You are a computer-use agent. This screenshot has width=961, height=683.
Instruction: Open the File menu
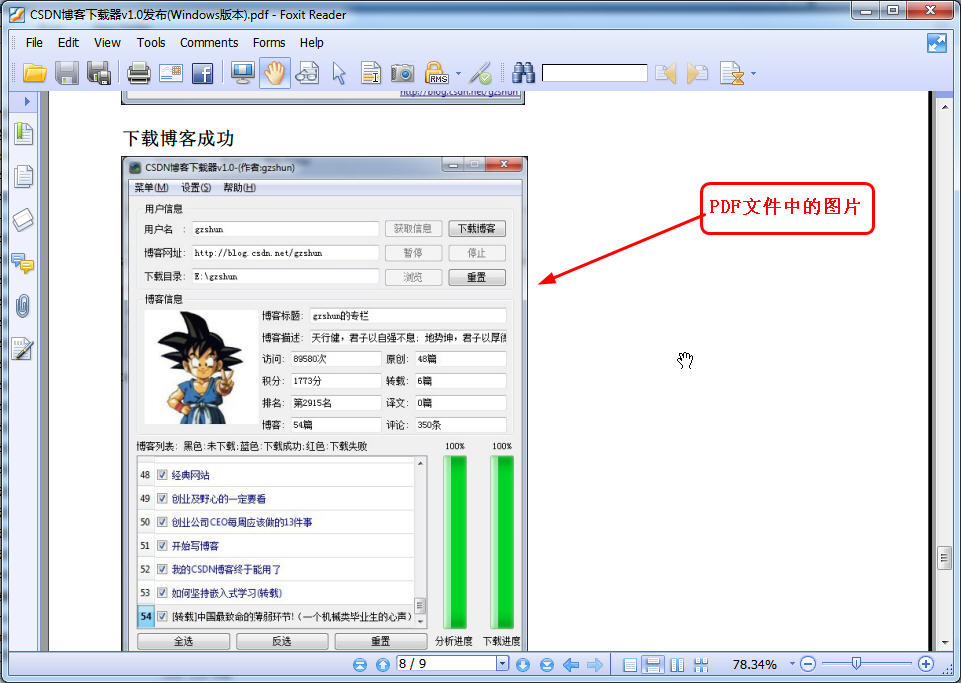pos(34,42)
